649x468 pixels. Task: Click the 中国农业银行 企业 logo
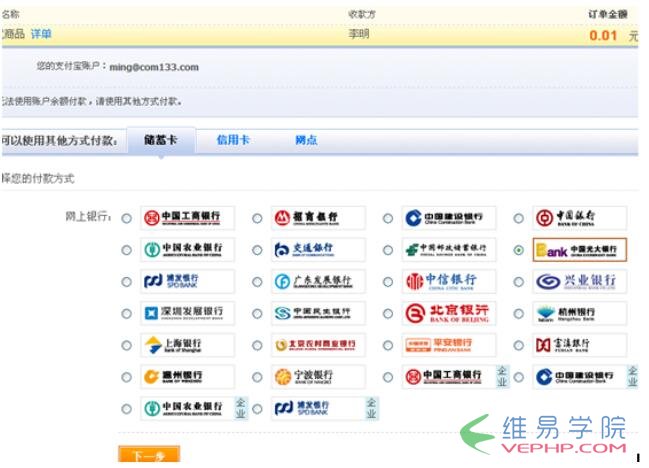point(194,408)
